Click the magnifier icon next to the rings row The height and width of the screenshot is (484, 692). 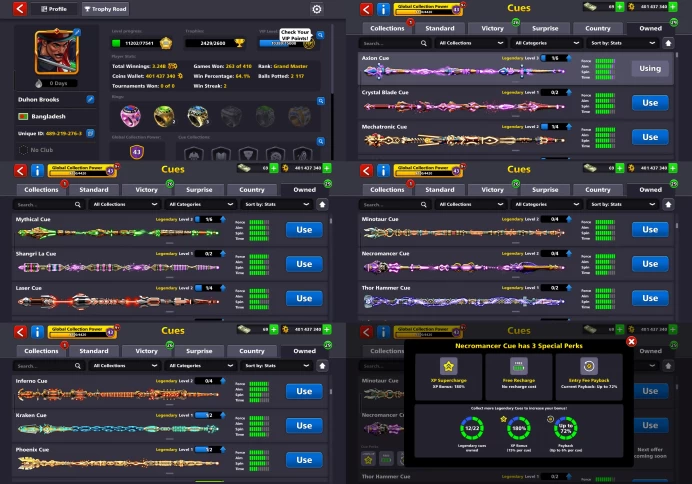(321, 101)
